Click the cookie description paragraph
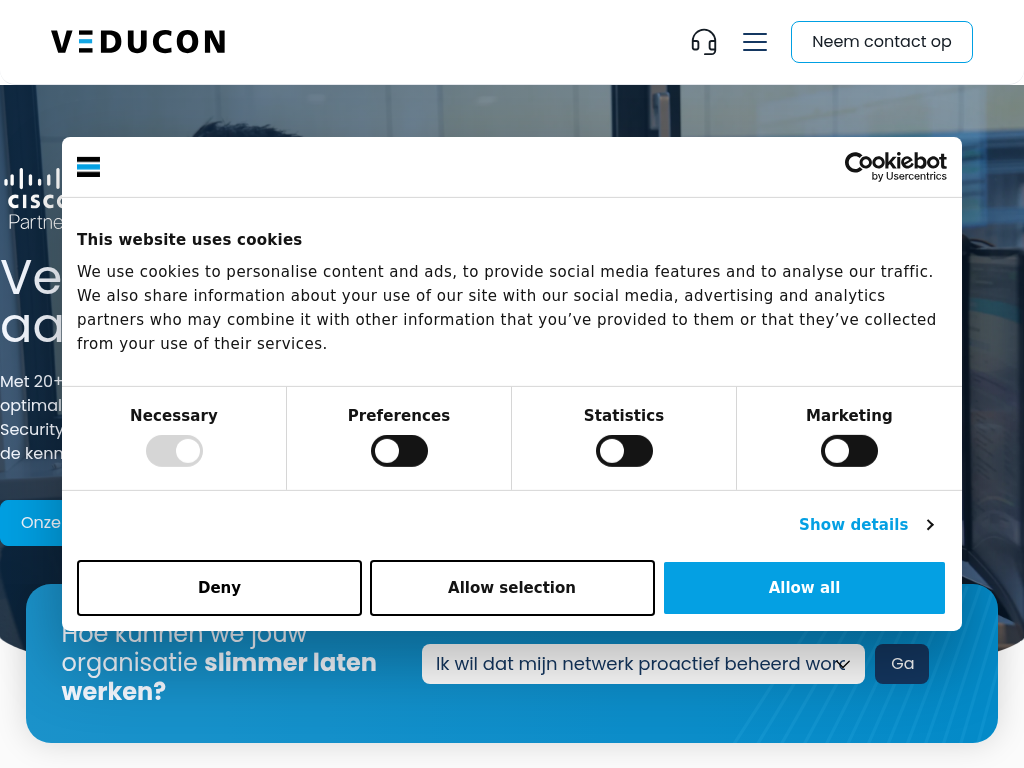Screen dimensions: 1024x768 click(506, 308)
